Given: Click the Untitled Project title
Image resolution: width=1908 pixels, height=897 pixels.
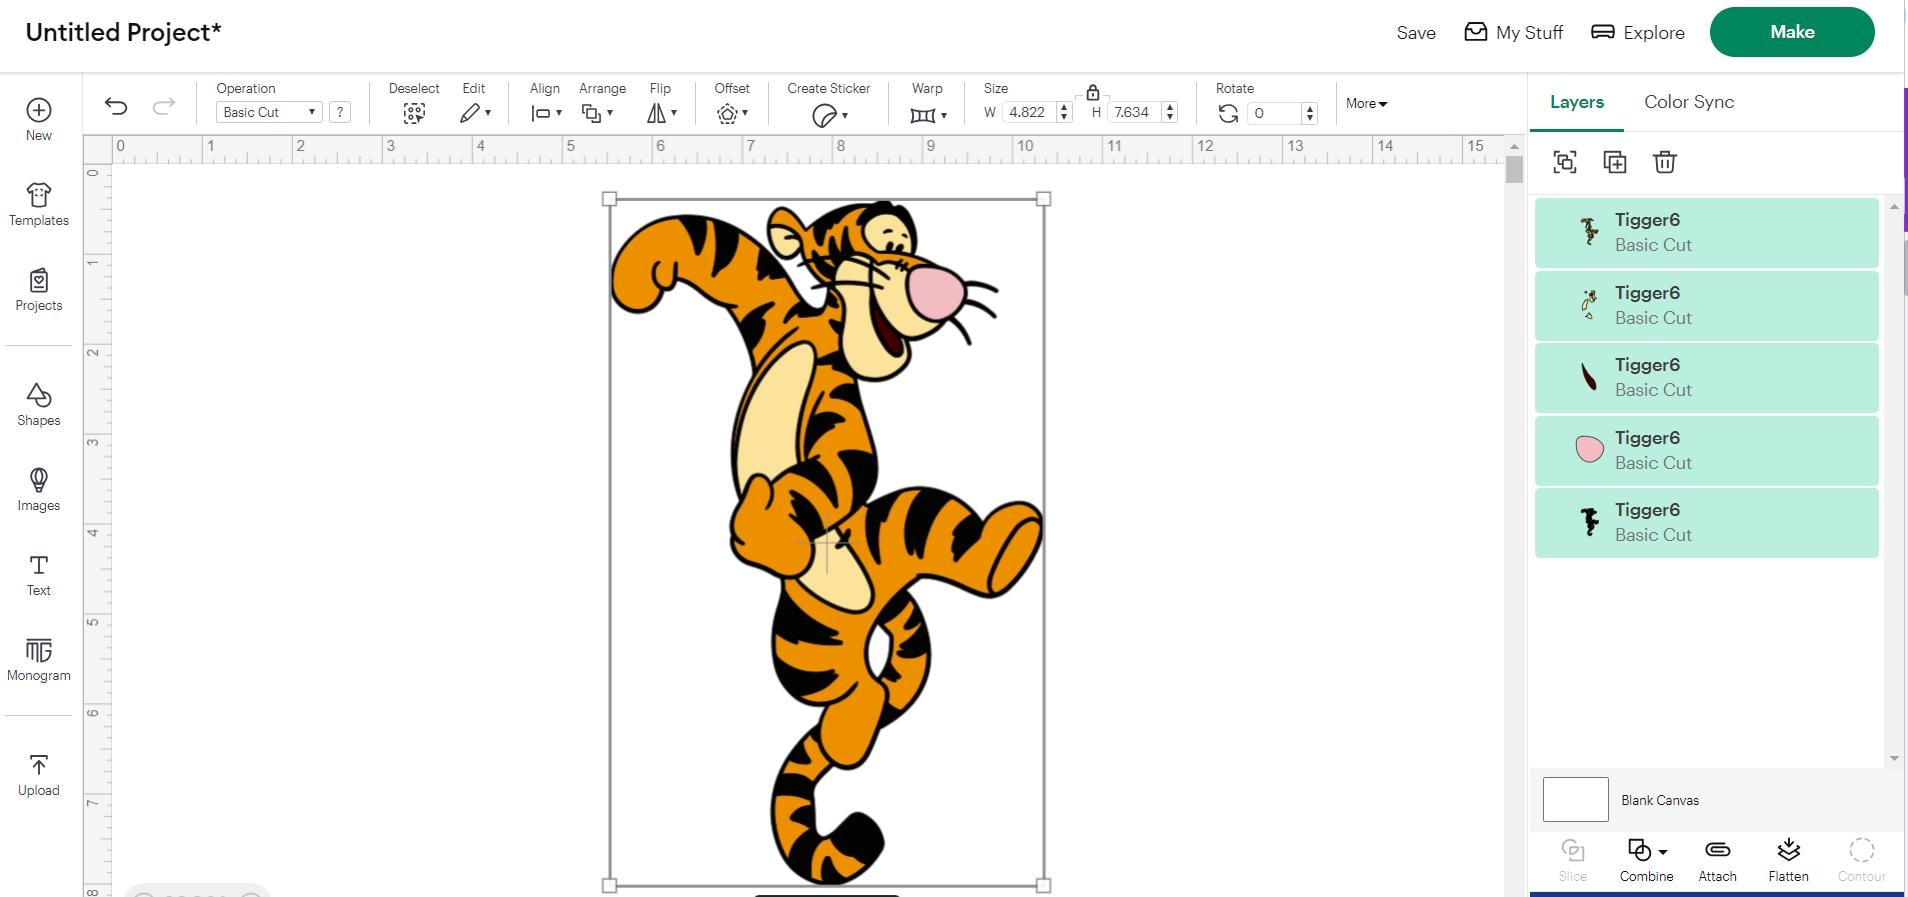Looking at the screenshot, I should click(123, 32).
